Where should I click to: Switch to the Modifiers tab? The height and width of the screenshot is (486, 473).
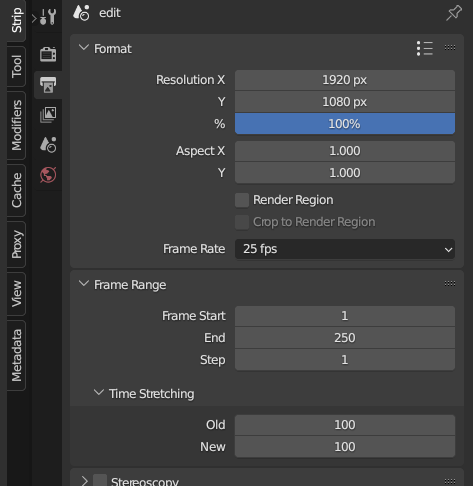tap(16, 126)
